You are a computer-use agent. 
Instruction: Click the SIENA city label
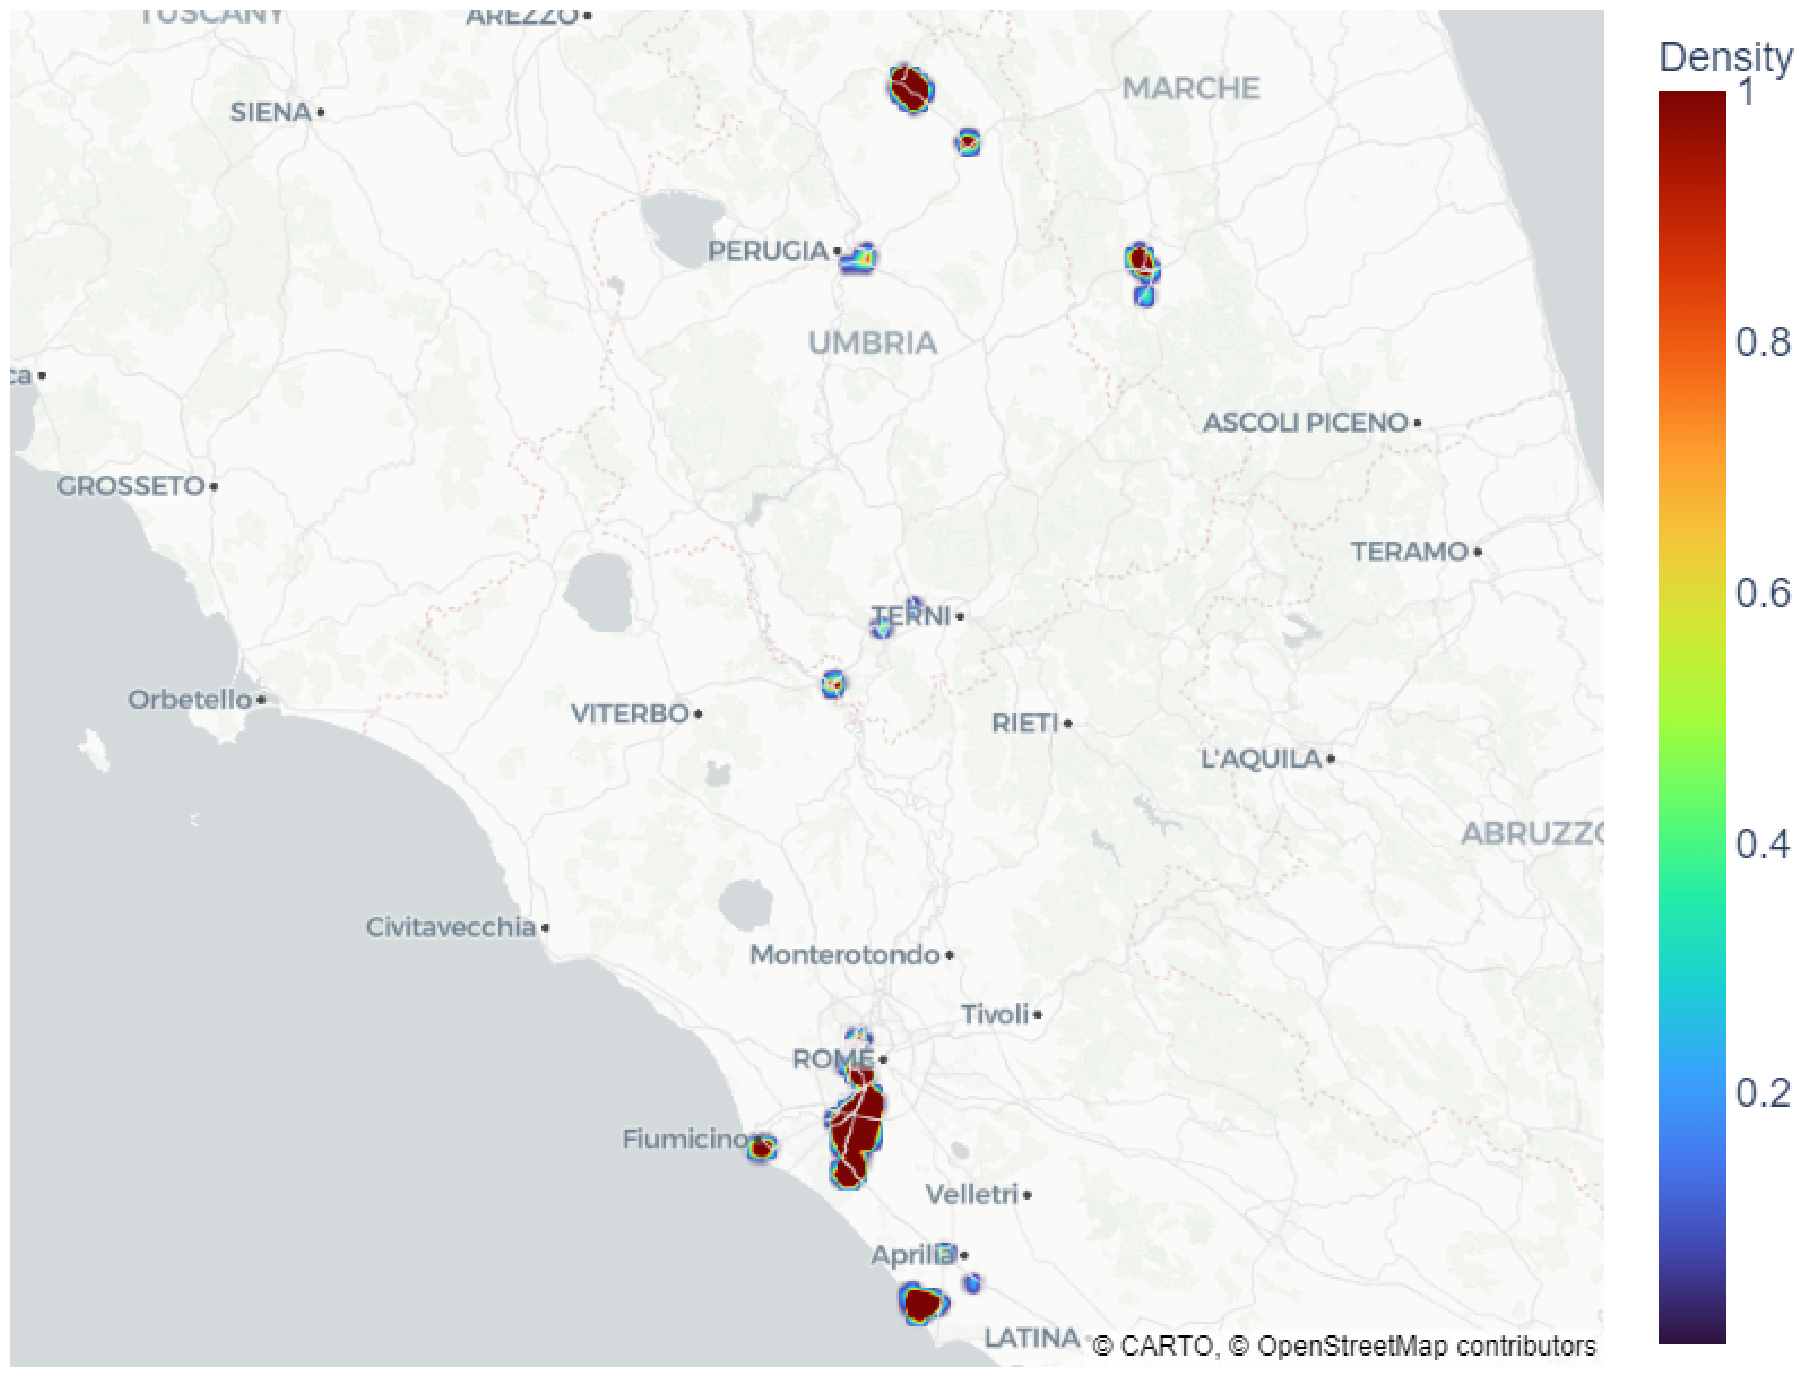270,112
